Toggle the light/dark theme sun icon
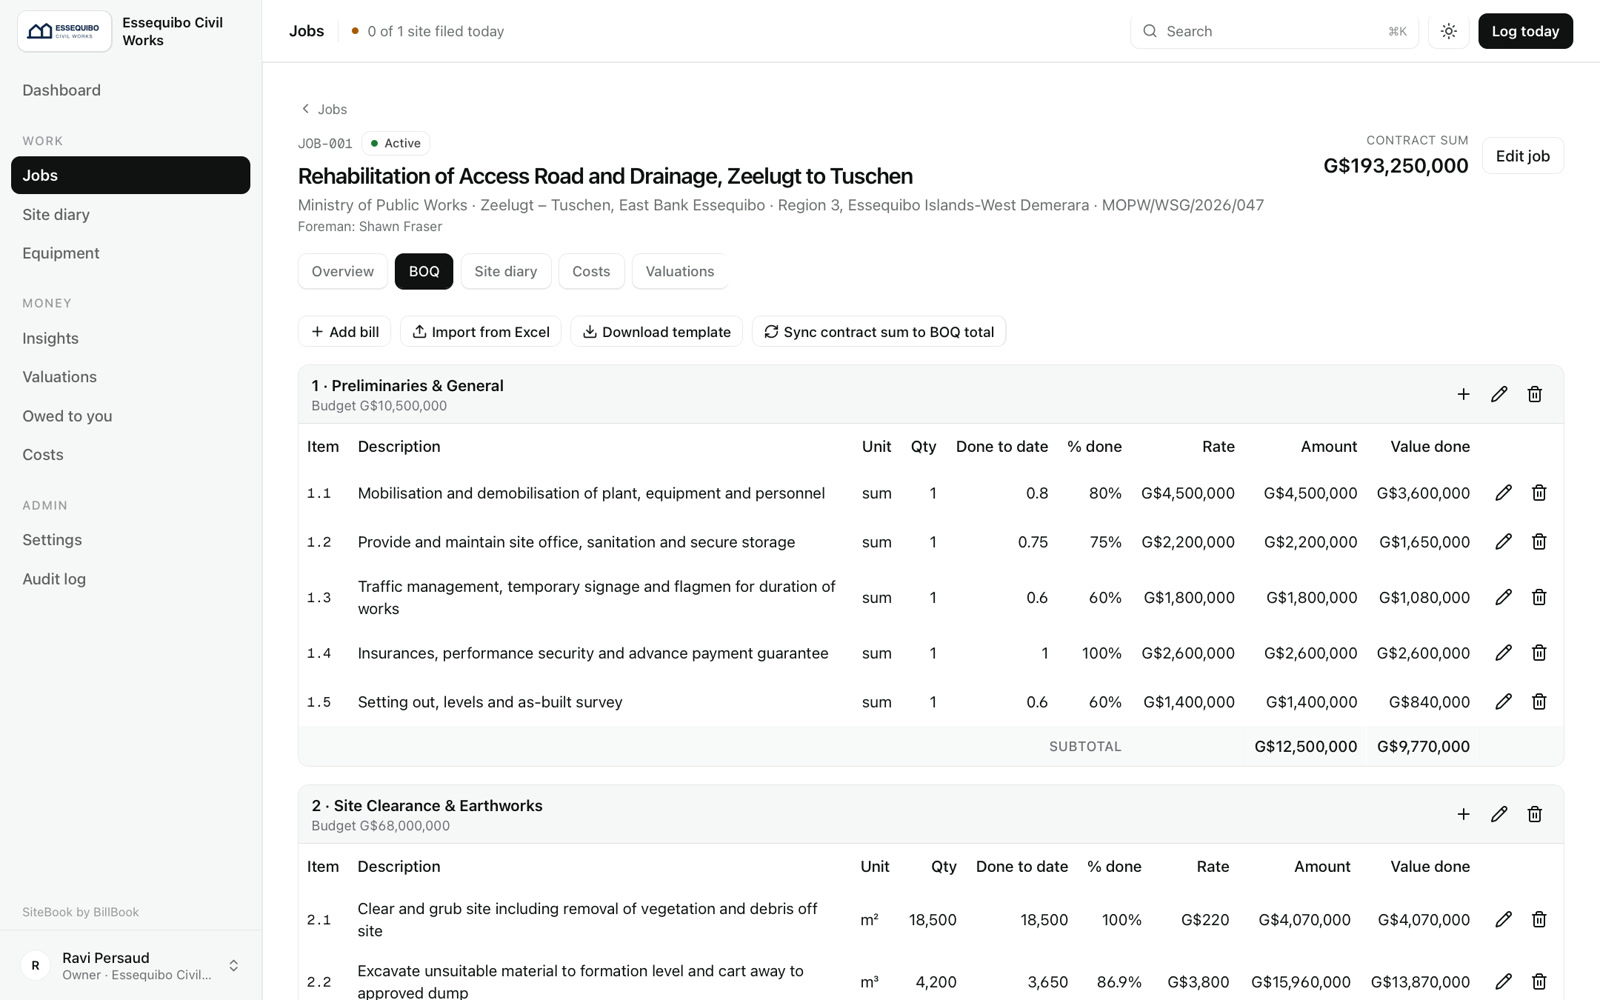This screenshot has width=1600, height=1000. (1448, 31)
